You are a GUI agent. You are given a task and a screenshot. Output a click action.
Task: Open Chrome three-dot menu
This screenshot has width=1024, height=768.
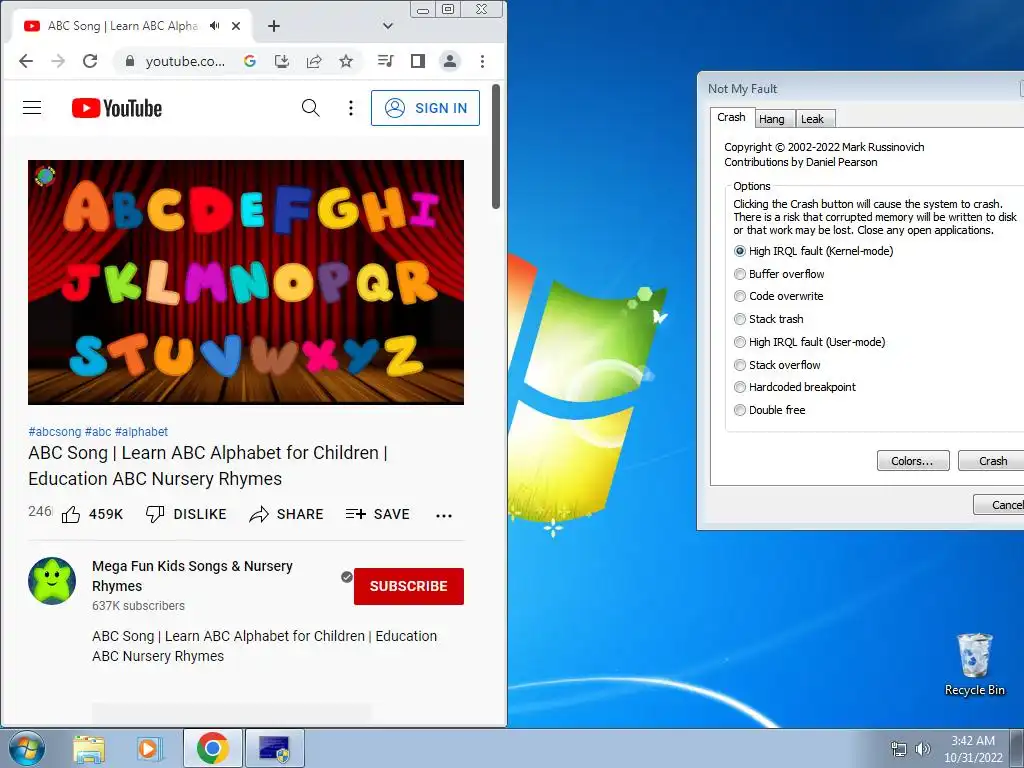coord(483,61)
